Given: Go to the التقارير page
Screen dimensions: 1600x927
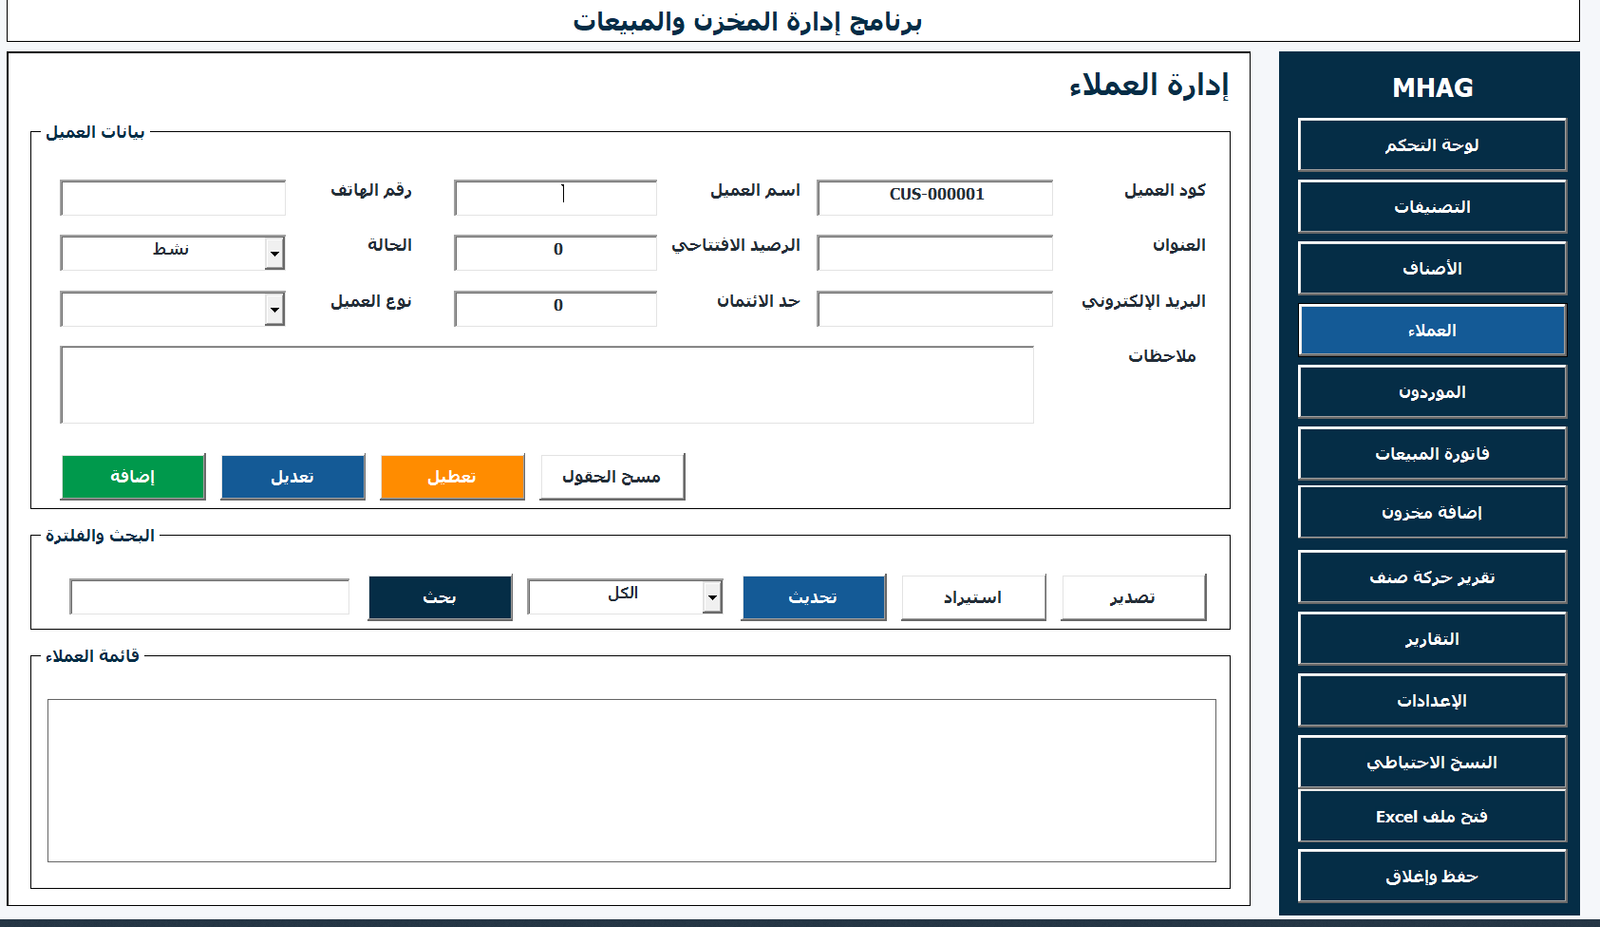Looking at the screenshot, I should pos(1432,639).
